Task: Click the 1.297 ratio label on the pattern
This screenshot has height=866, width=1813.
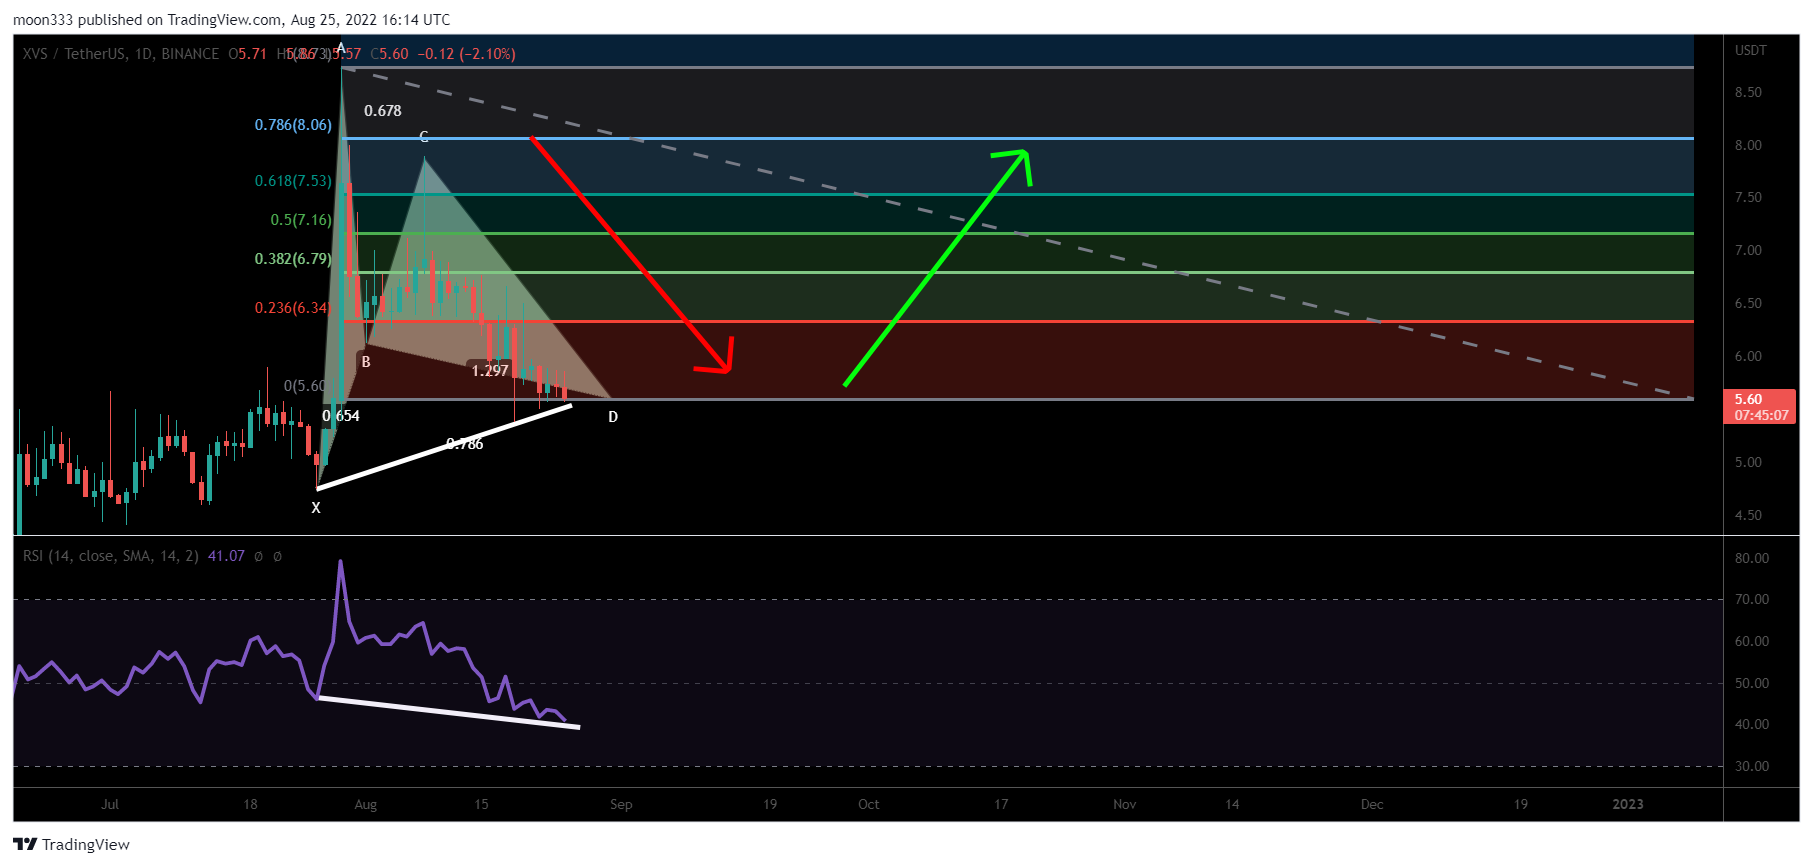Action: click(490, 371)
